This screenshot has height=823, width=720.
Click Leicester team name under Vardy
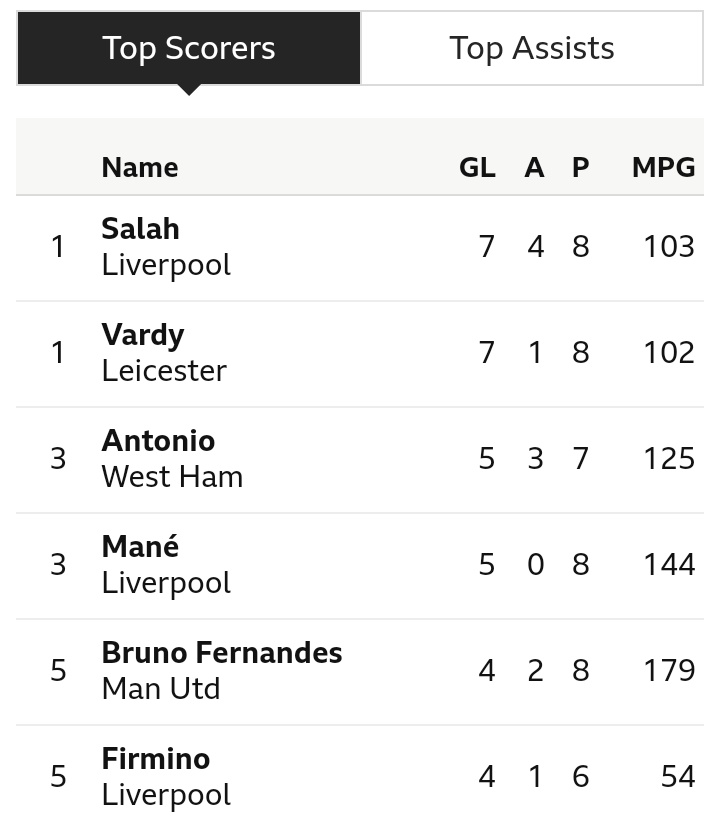[164, 371]
